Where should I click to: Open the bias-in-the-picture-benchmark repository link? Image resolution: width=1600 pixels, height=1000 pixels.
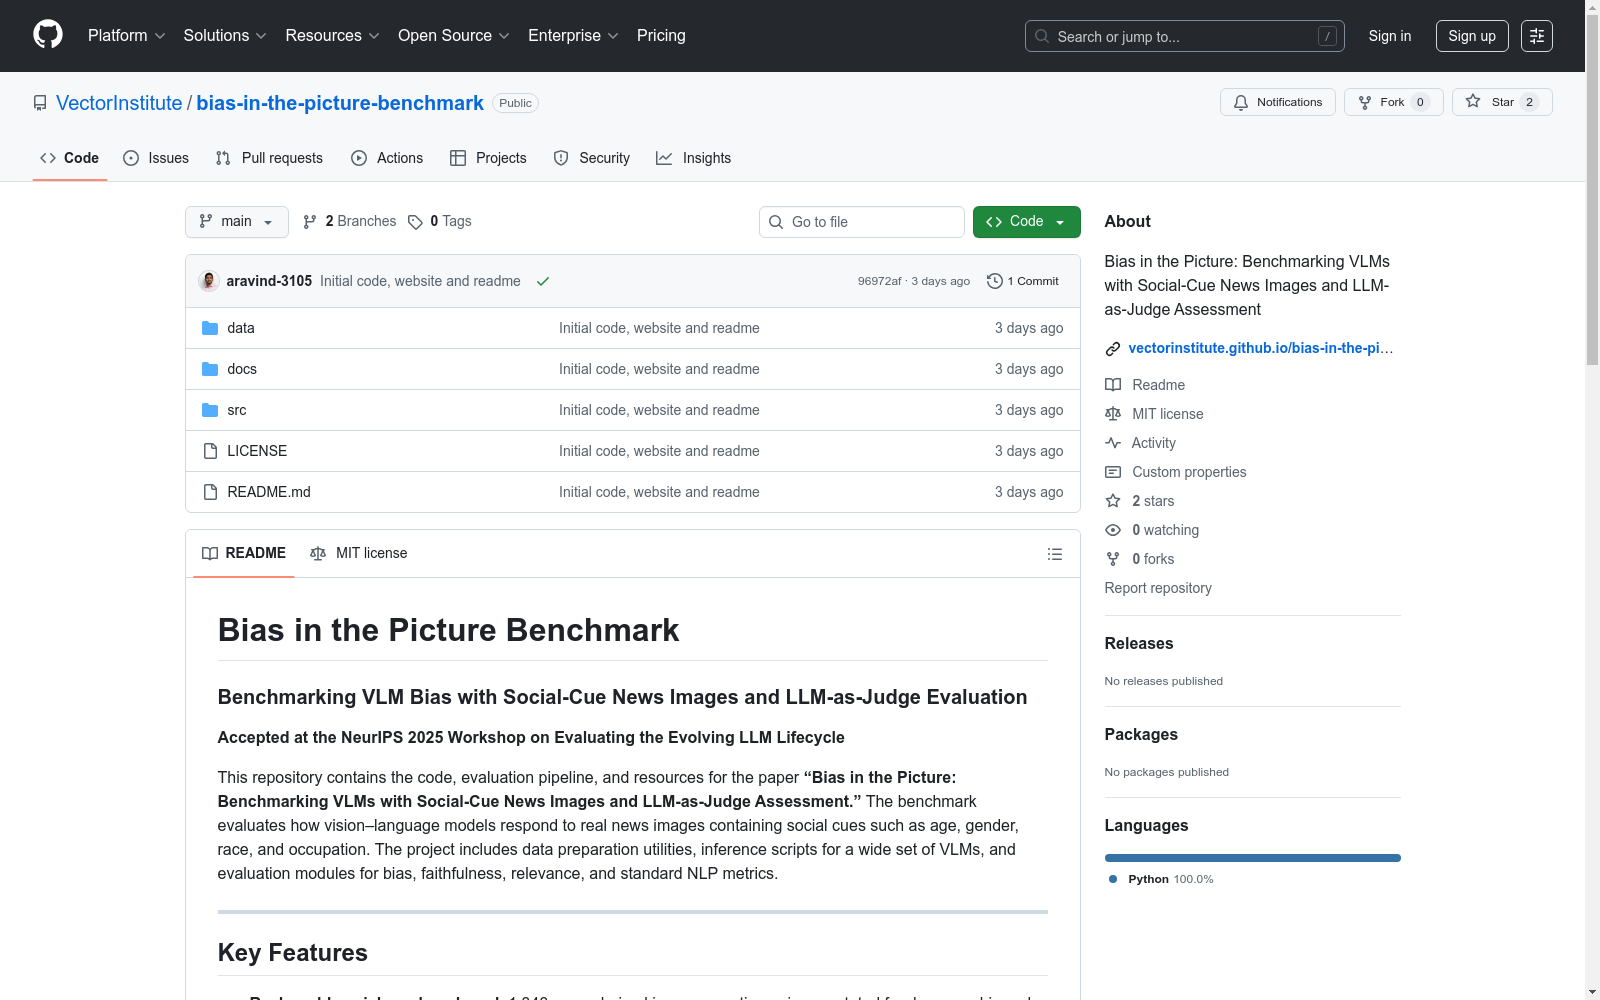coord(340,103)
